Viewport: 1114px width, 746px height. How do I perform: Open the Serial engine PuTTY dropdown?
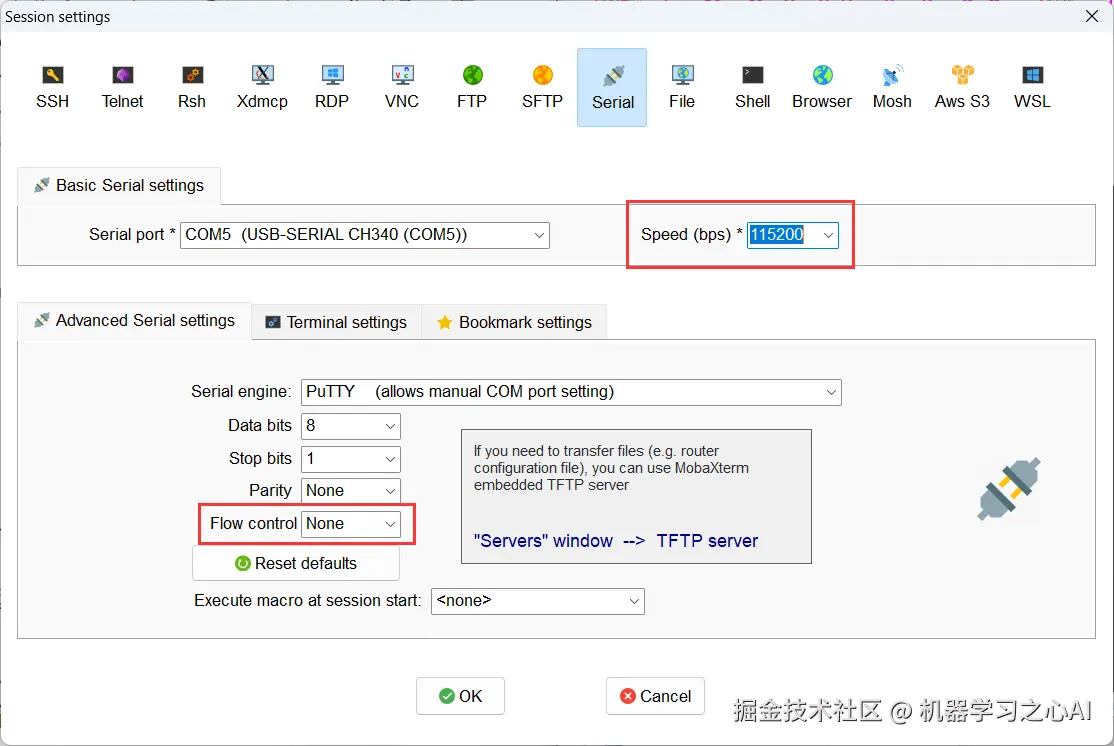pyautogui.click(x=571, y=392)
